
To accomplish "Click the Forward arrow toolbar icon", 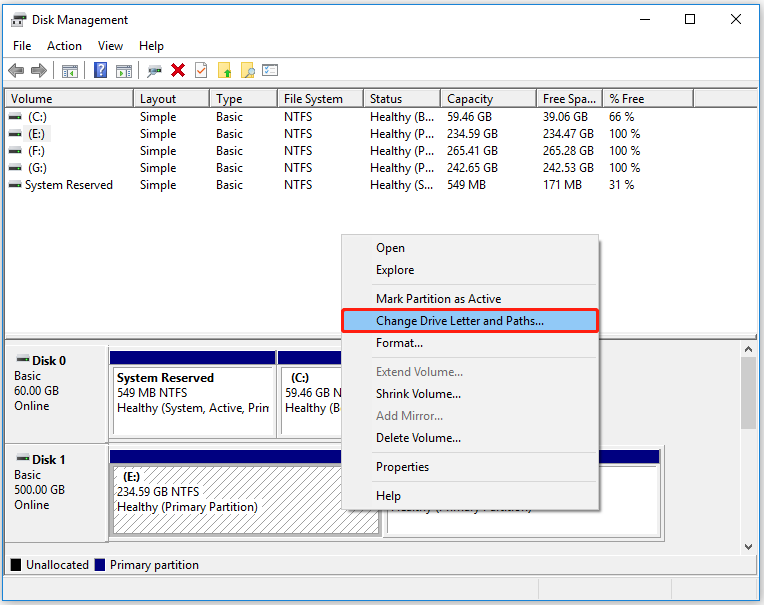I will tap(38, 71).
